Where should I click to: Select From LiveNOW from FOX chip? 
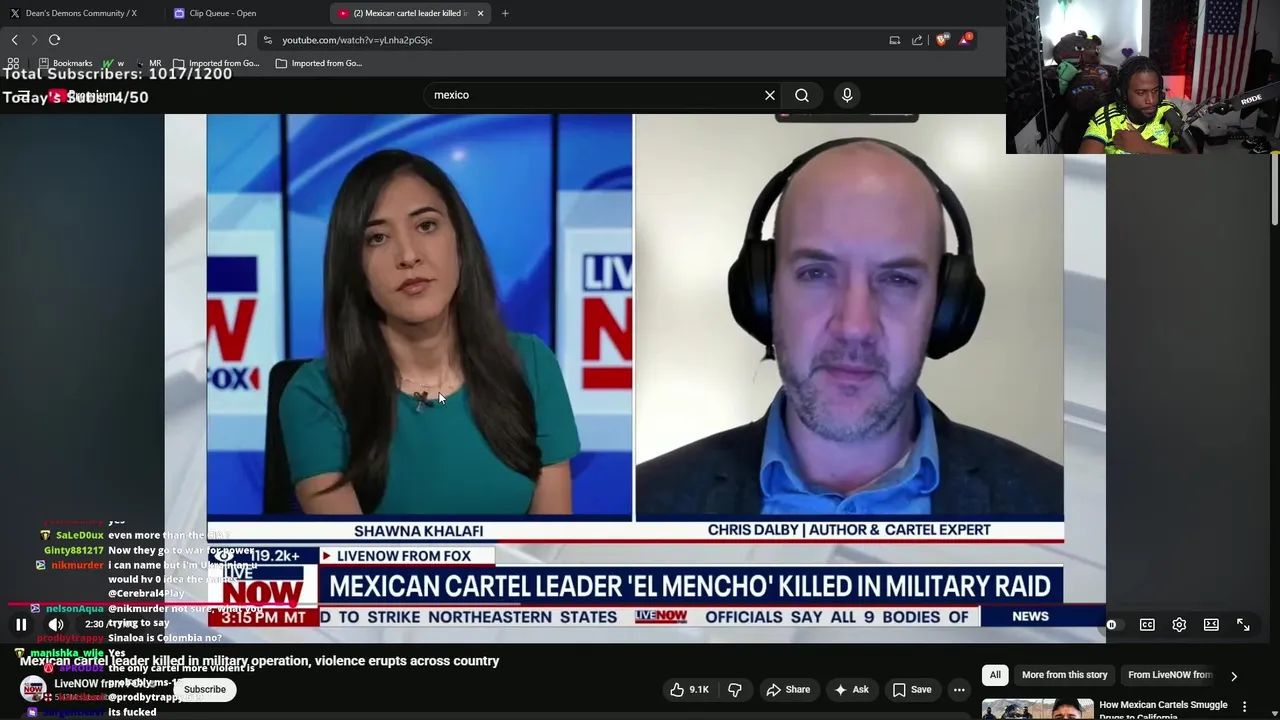tap(1170, 675)
